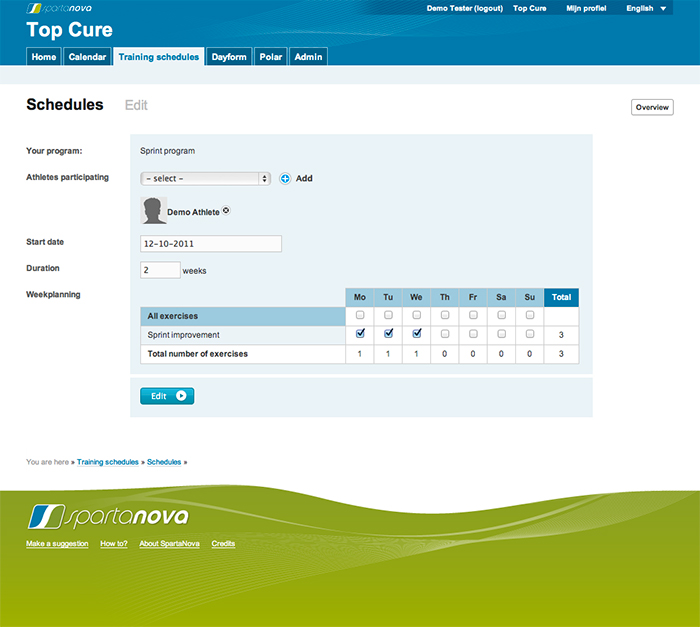Uncheck Sprint improvement on Monday
The height and width of the screenshot is (627, 700).
tap(360, 334)
